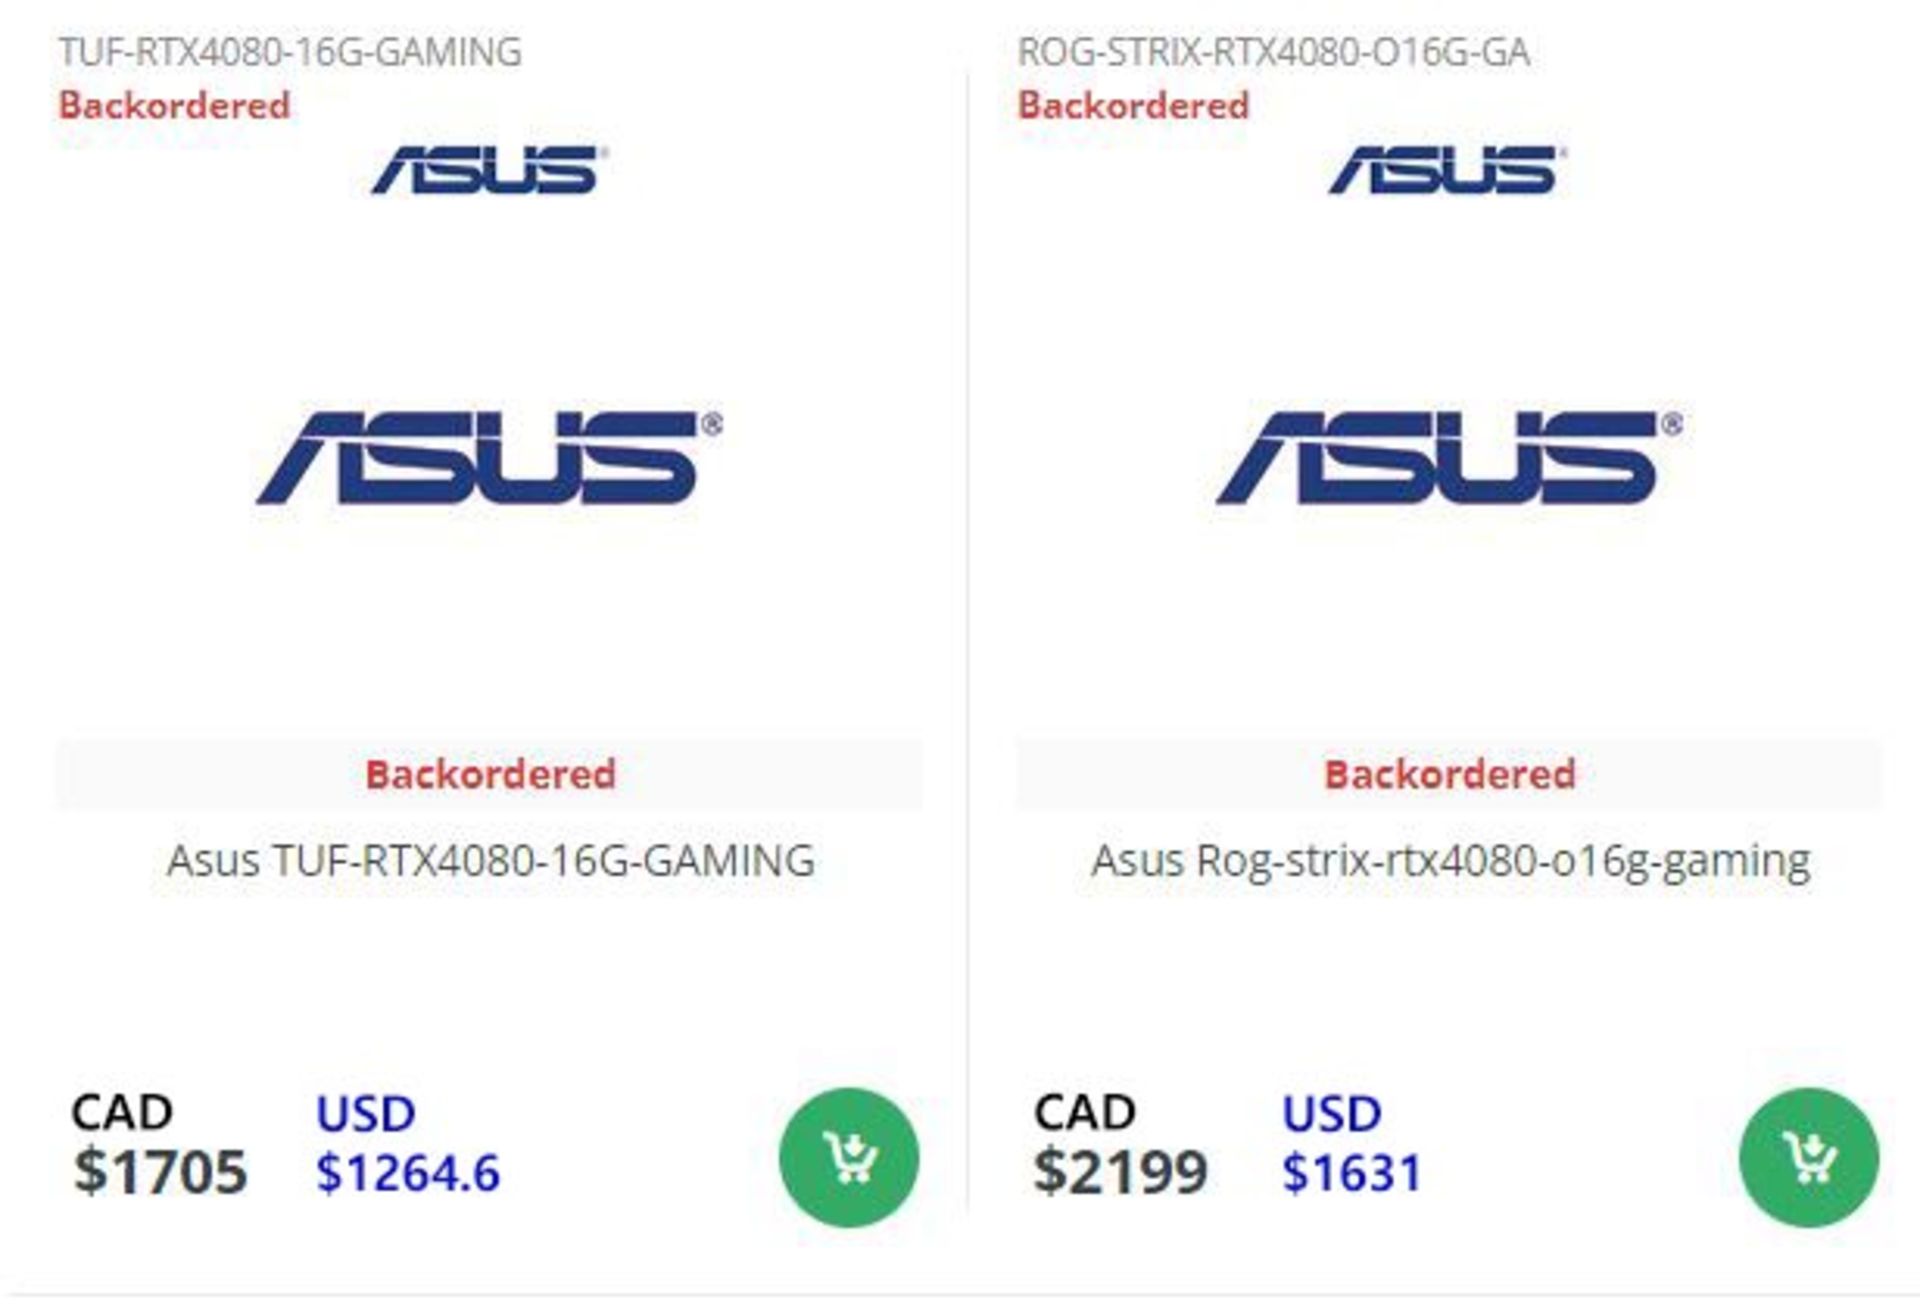Click the small ASUS logo above TUF card
This screenshot has height=1309, width=1920.
(x=489, y=170)
